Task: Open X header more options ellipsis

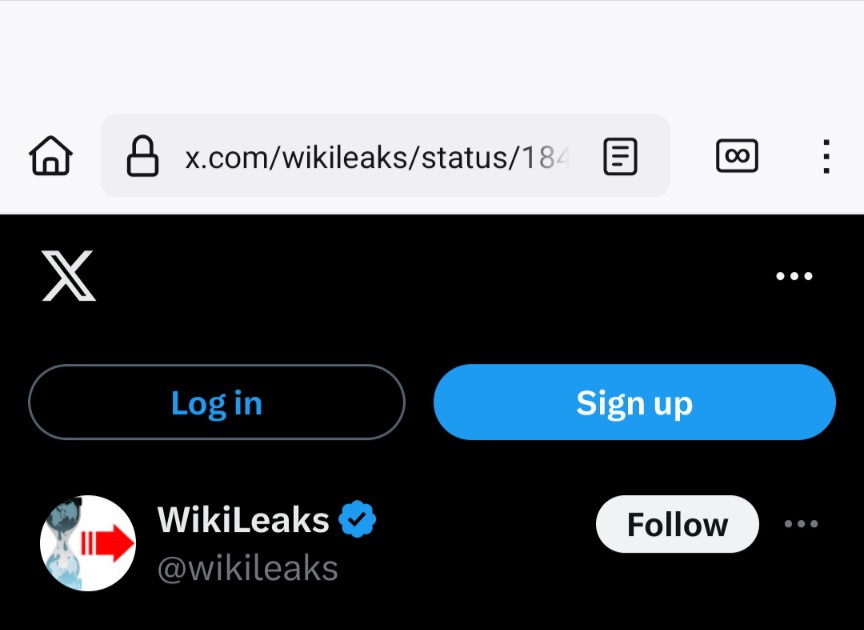Action: click(794, 276)
